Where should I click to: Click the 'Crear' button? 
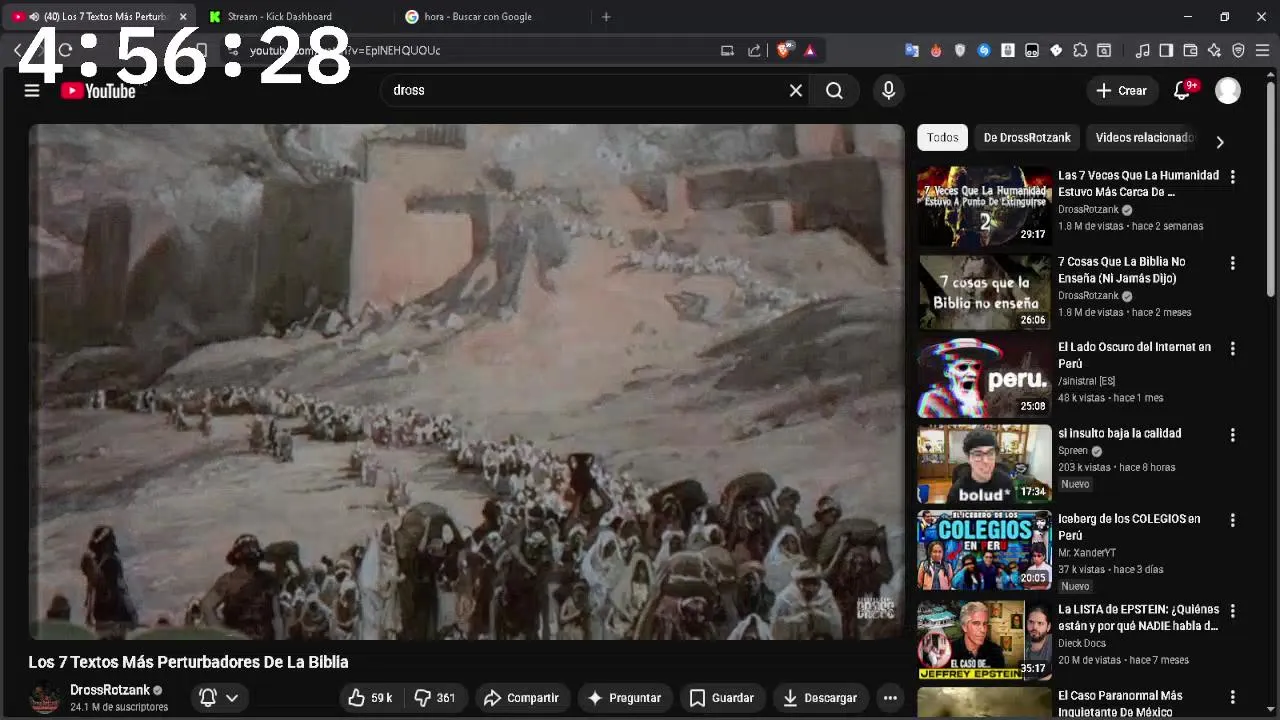[x=1122, y=91]
